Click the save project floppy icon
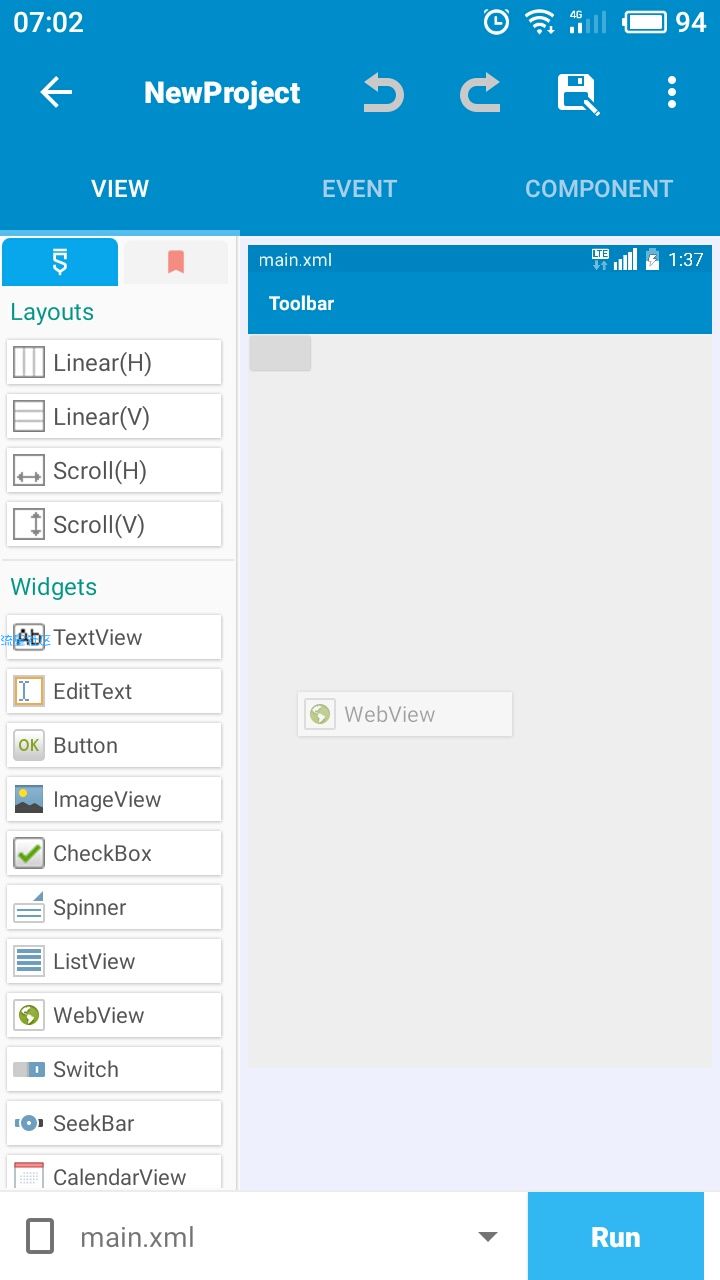This screenshot has width=720, height=1280. (578, 94)
